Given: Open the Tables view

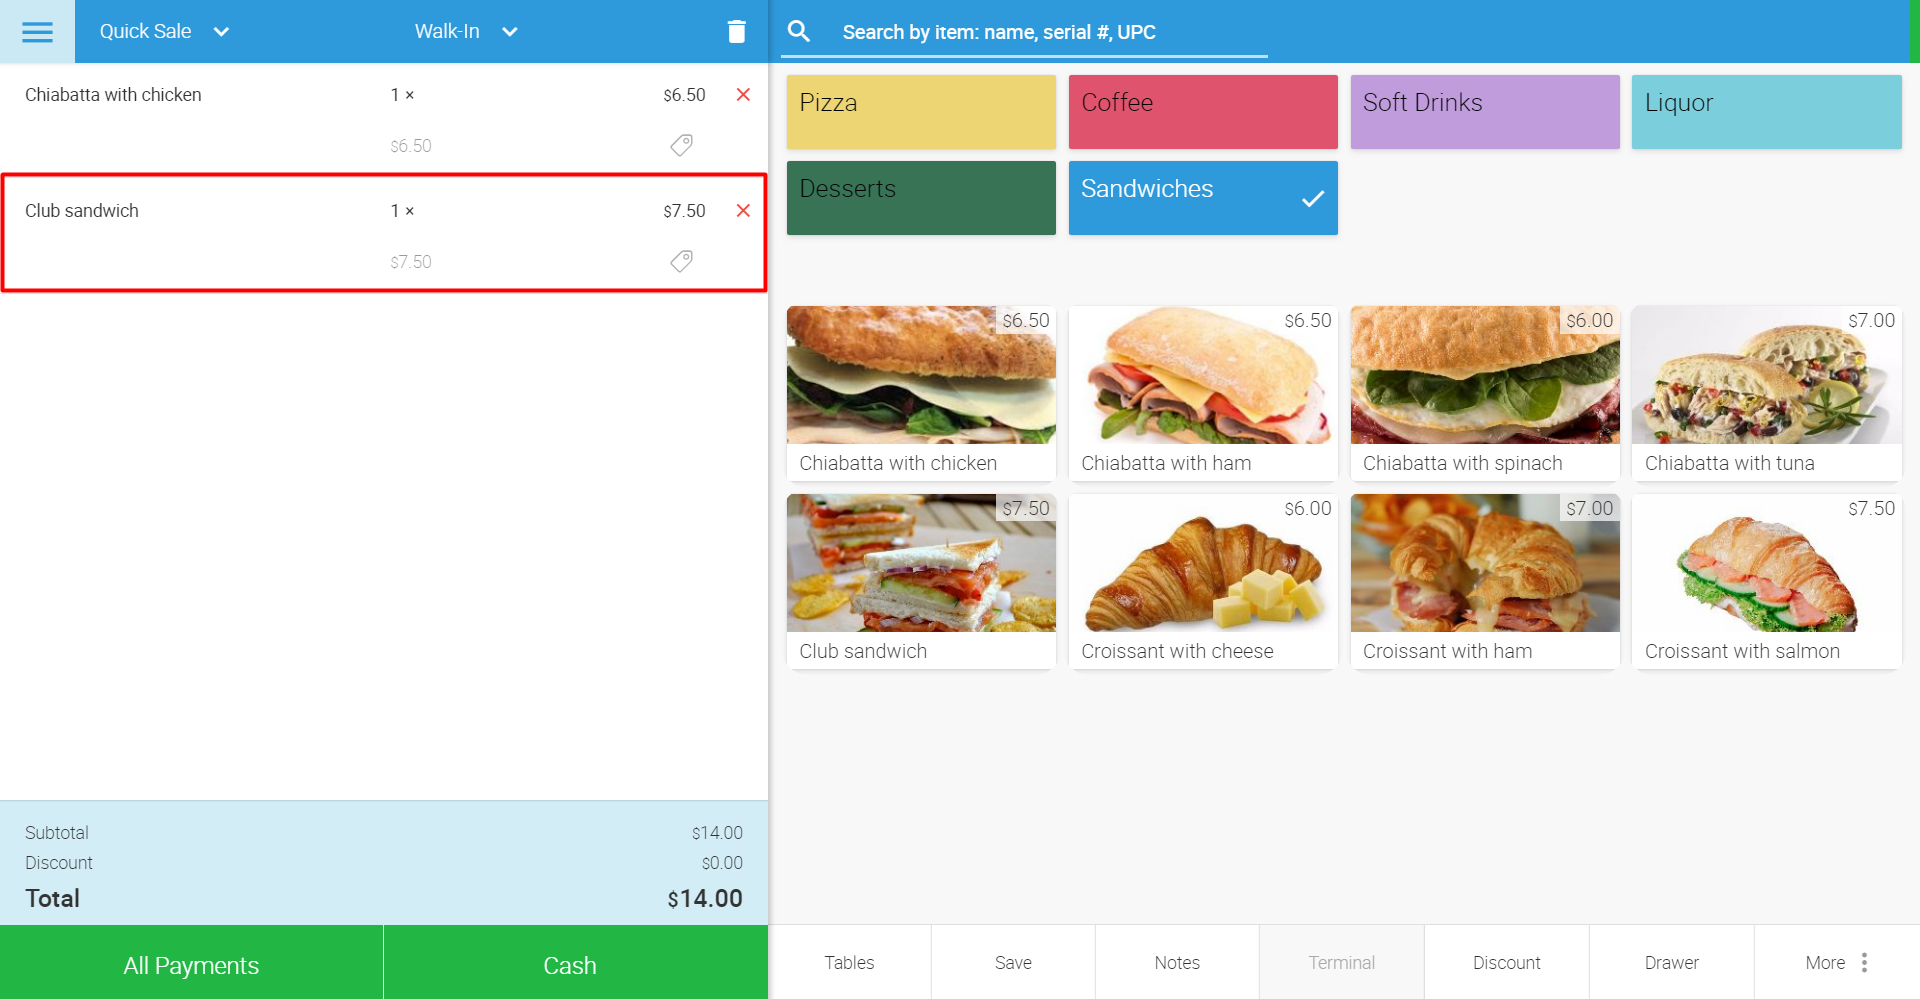Looking at the screenshot, I should tap(849, 963).
